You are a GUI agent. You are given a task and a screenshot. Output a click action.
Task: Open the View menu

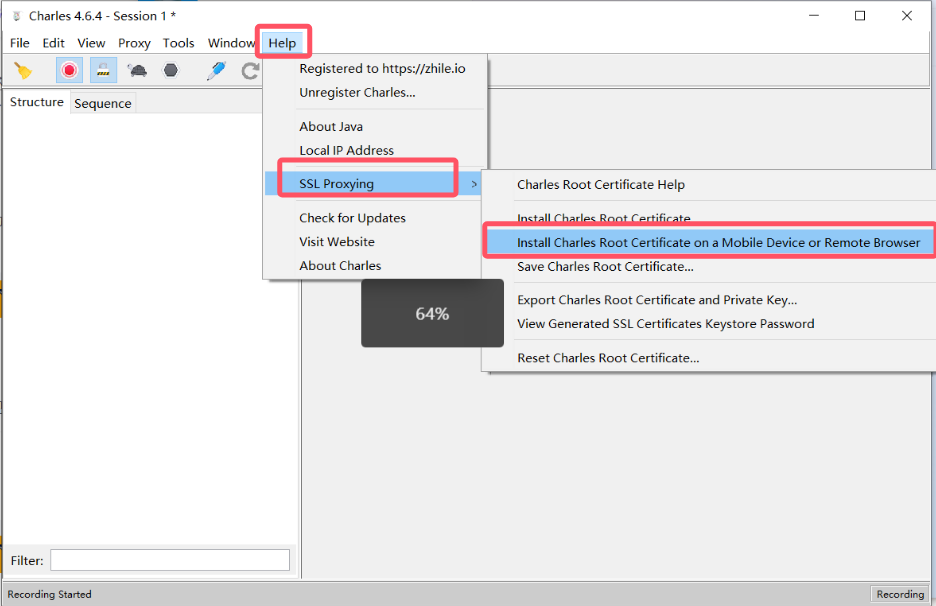click(x=91, y=43)
